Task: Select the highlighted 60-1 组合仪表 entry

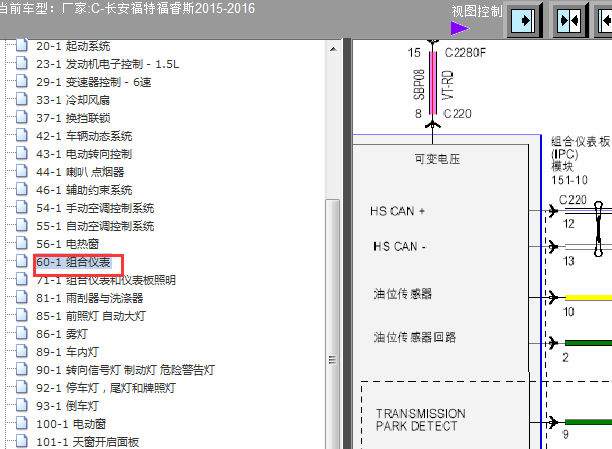Action: click(x=73, y=262)
